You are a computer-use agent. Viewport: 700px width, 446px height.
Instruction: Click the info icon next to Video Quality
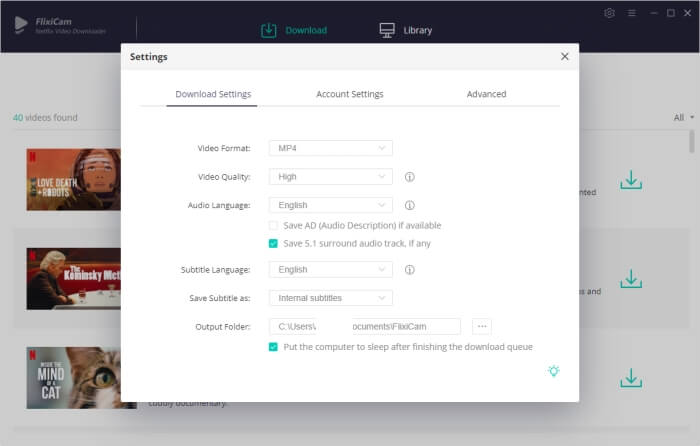(x=409, y=177)
